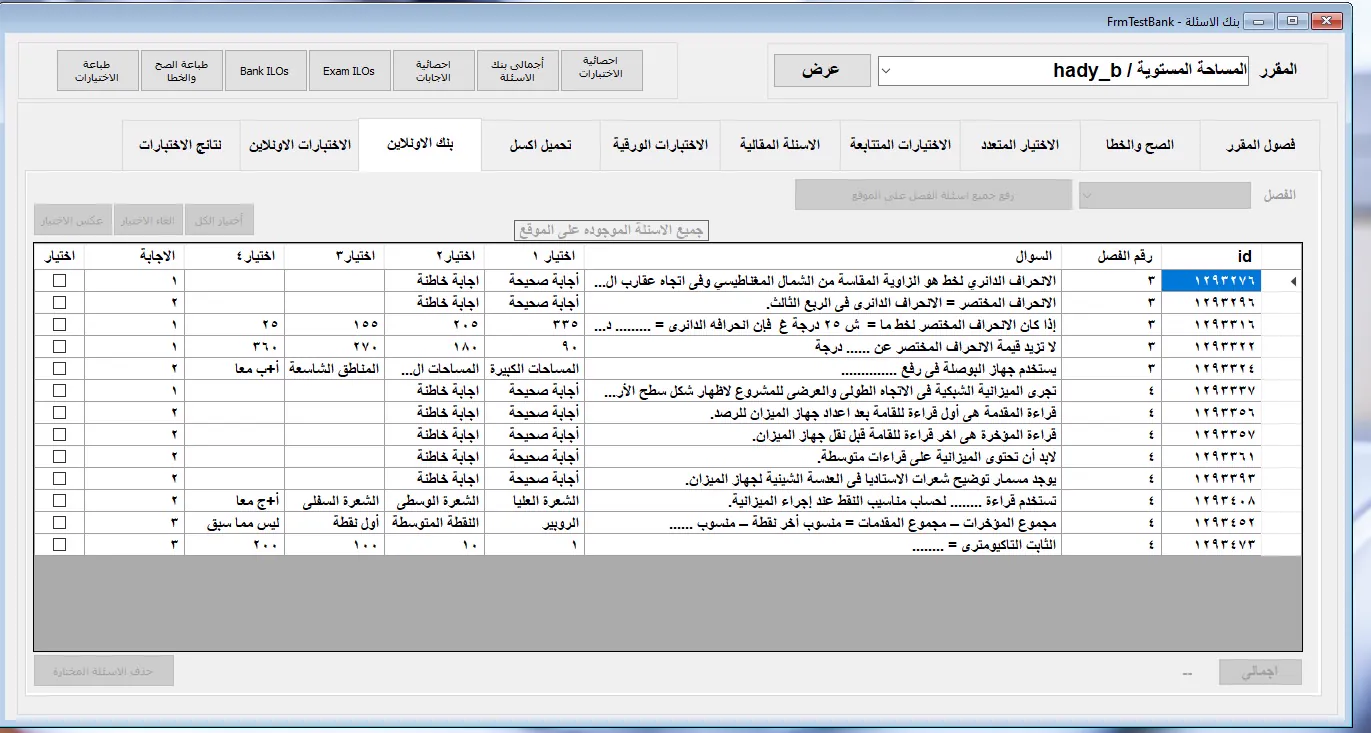
Task: Click the الاجابة column header
Action: point(135,256)
